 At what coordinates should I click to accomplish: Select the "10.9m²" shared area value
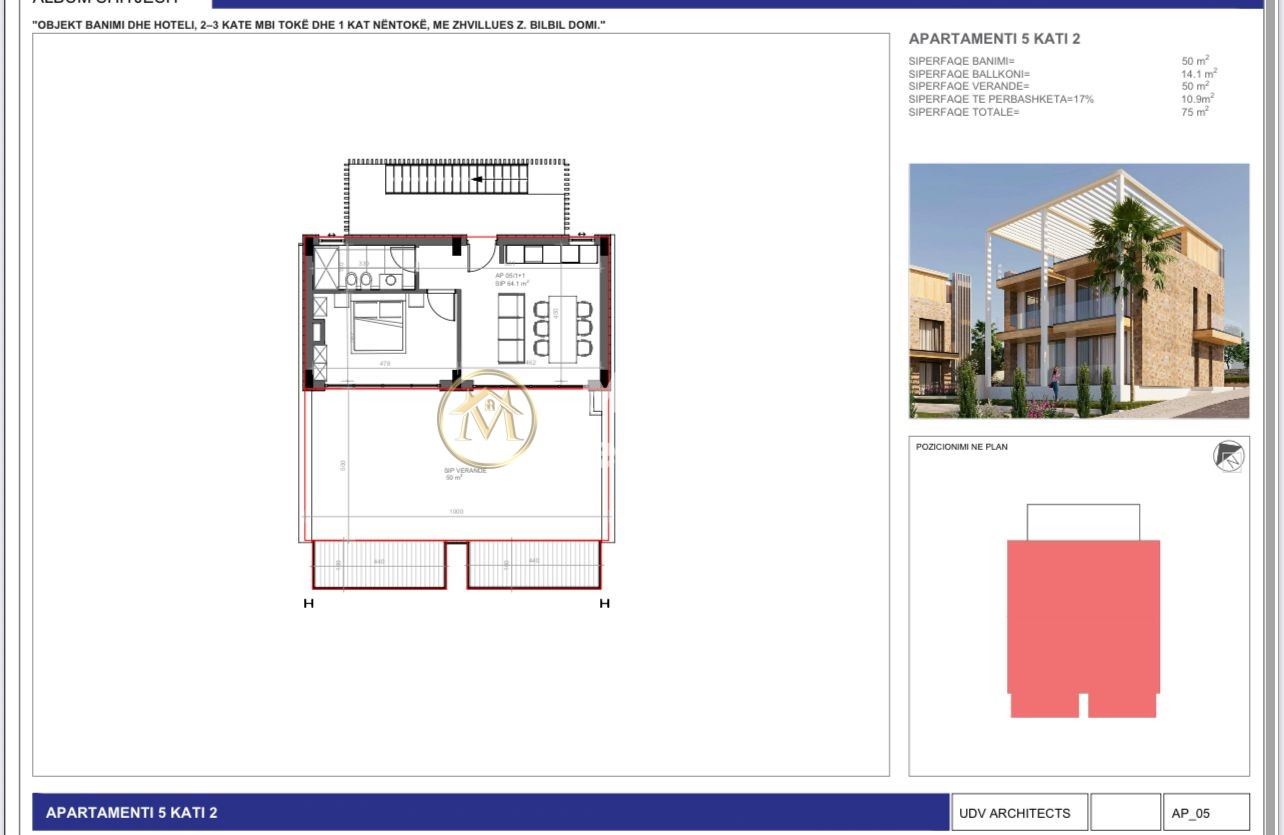click(x=1198, y=98)
